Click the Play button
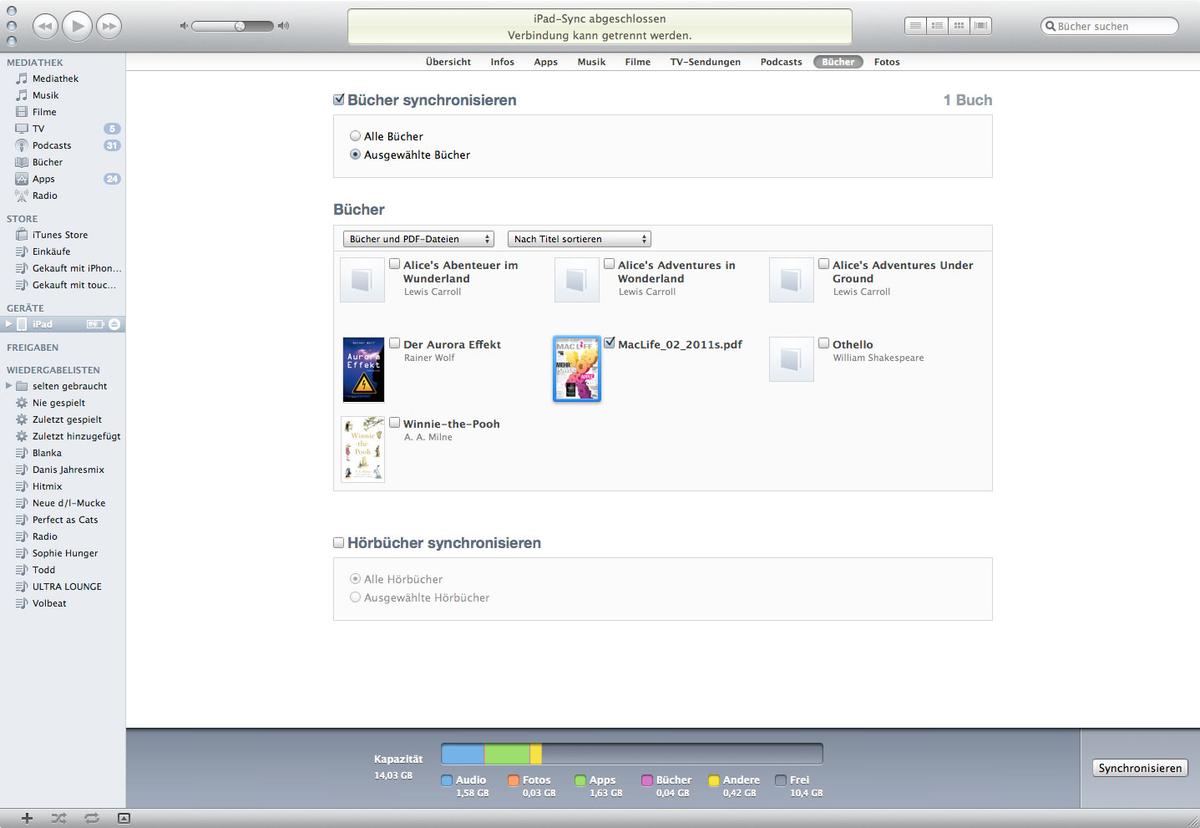Viewport: 1200px width, 828px height. click(x=77, y=25)
